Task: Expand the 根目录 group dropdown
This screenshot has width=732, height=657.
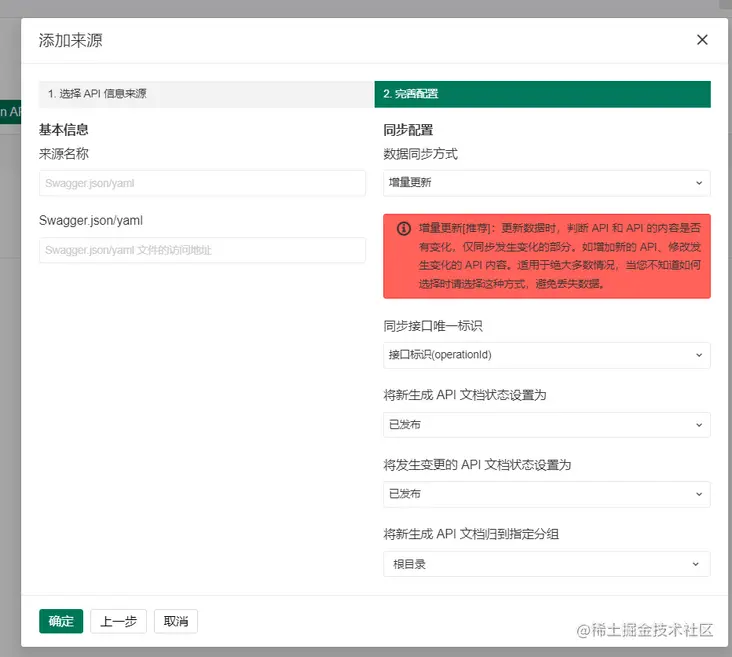Action: (x=547, y=564)
